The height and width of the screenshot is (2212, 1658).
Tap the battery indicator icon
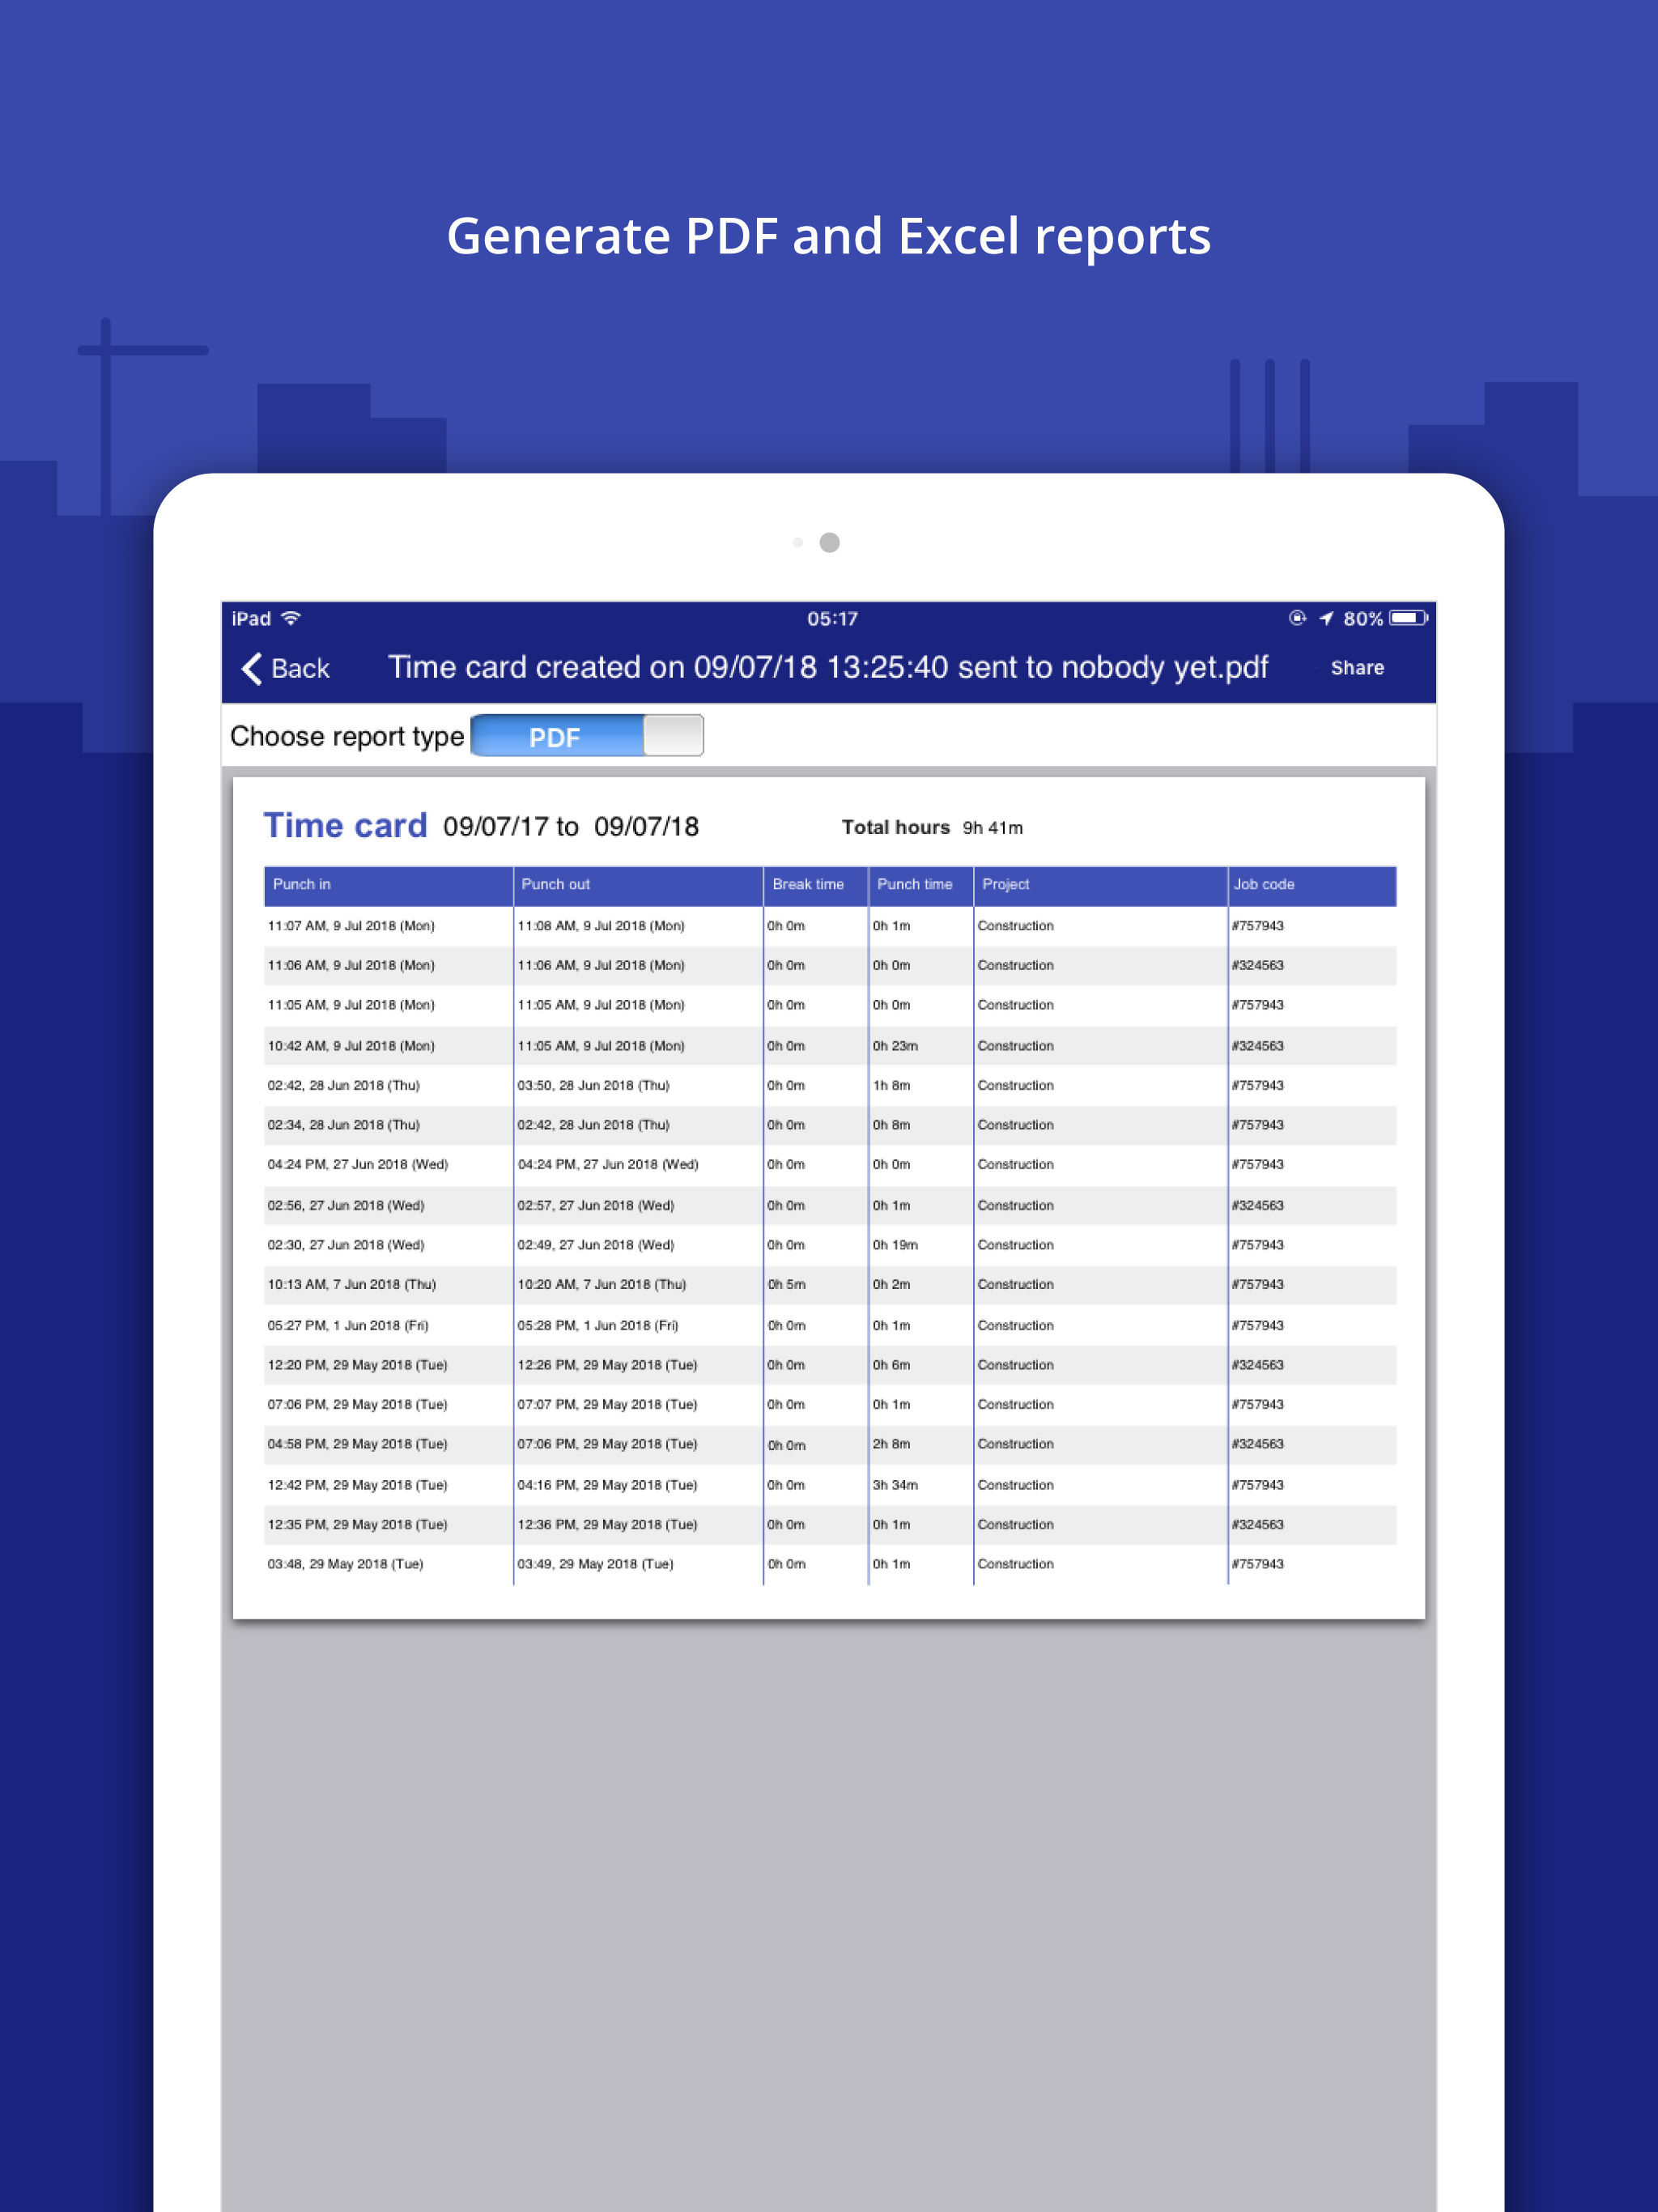click(x=1409, y=618)
